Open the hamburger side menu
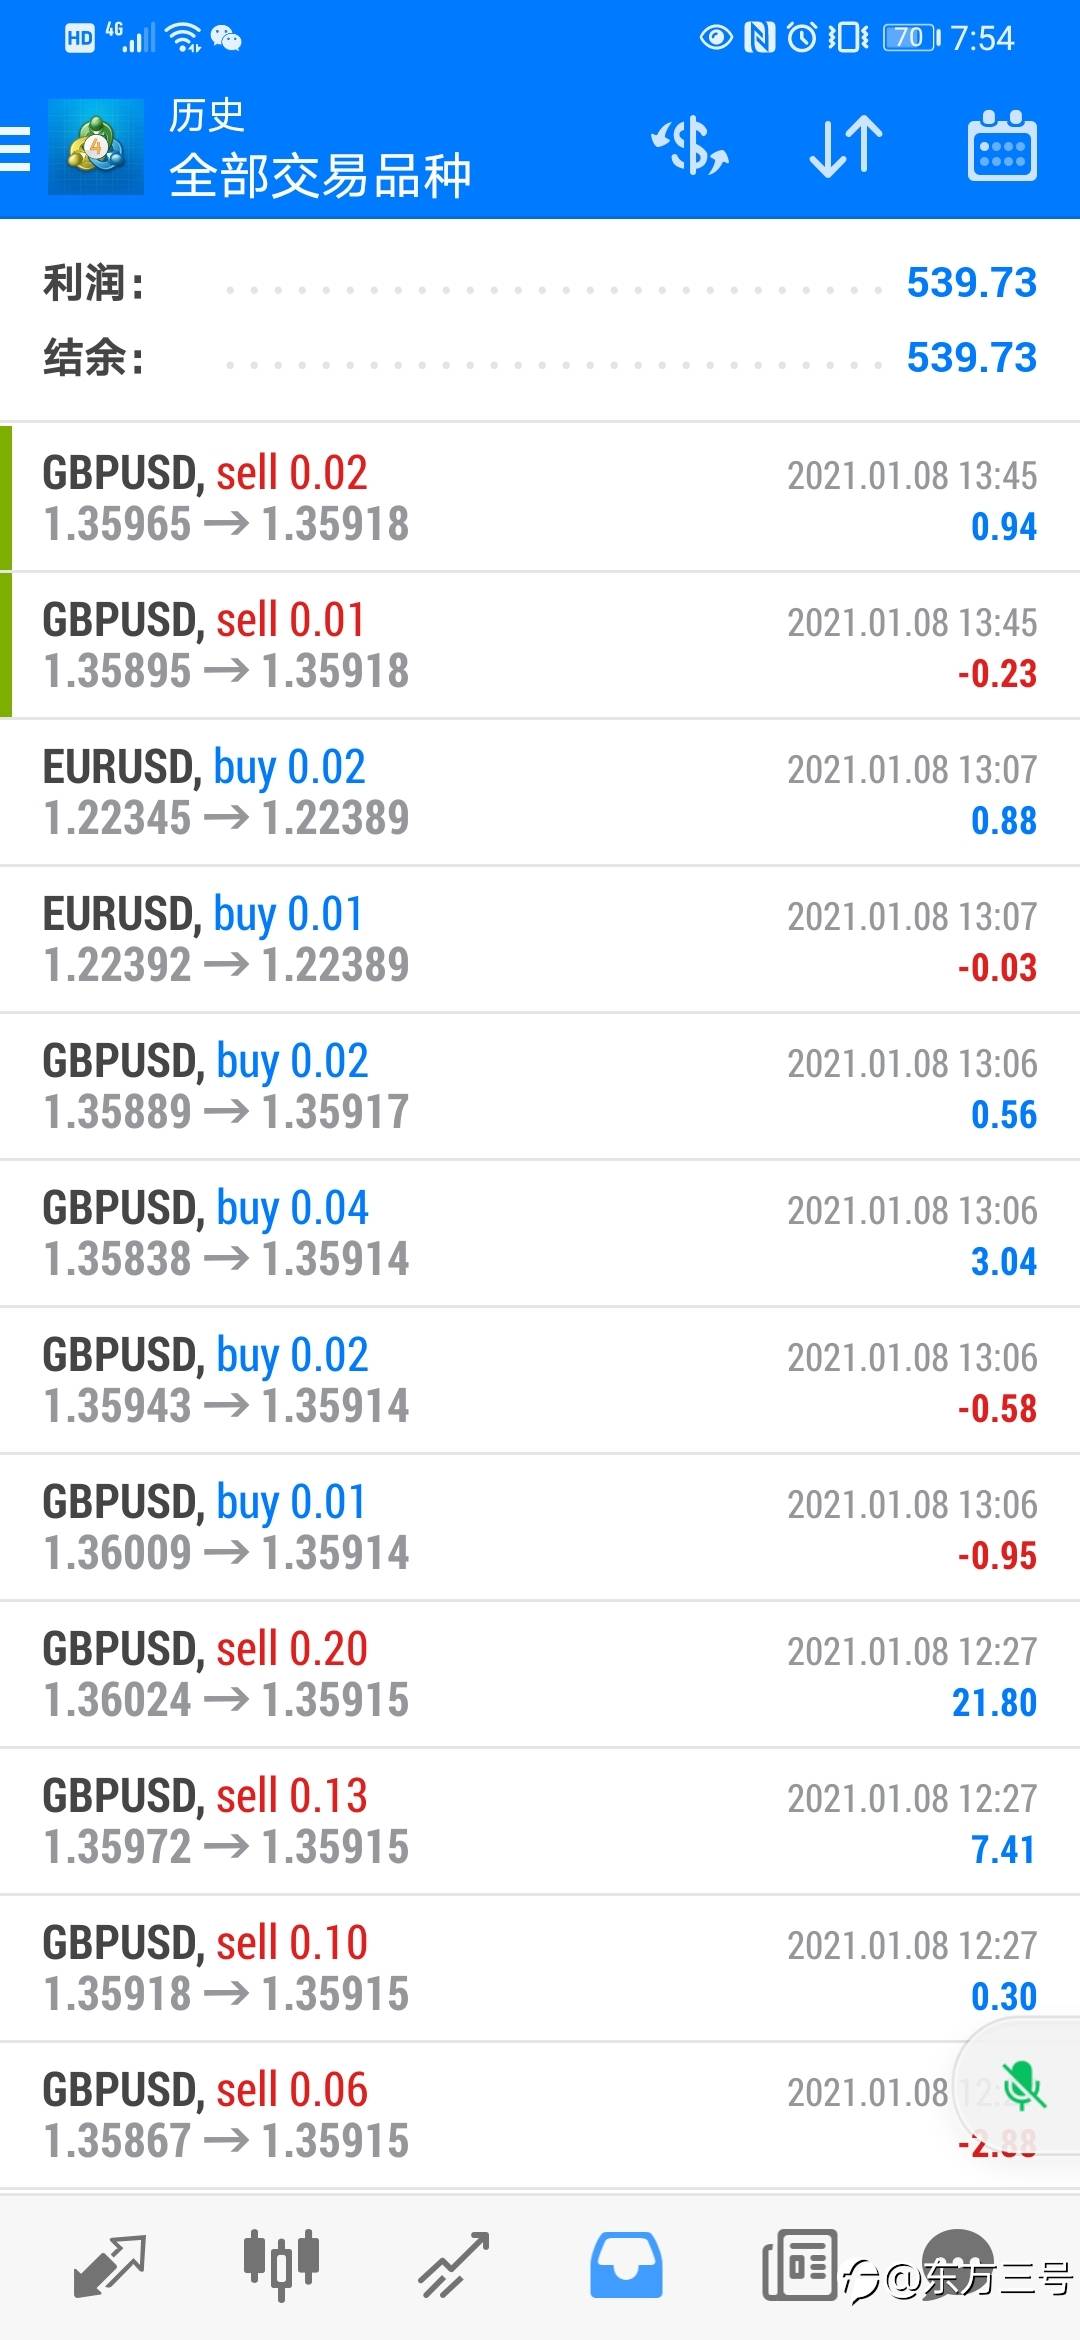Image resolution: width=1080 pixels, height=2340 pixels. point(14,149)
